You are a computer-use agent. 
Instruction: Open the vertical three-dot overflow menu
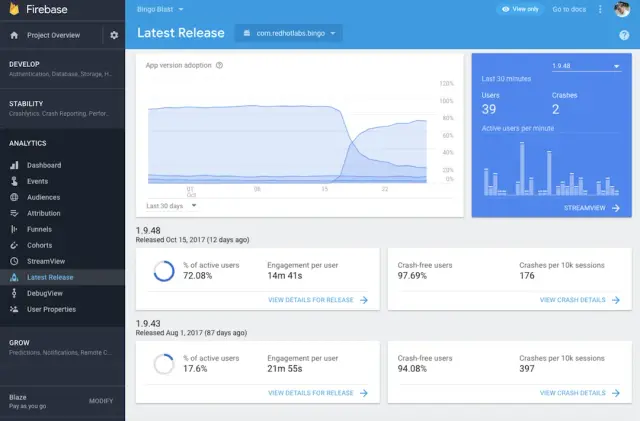tap(600, 9)
